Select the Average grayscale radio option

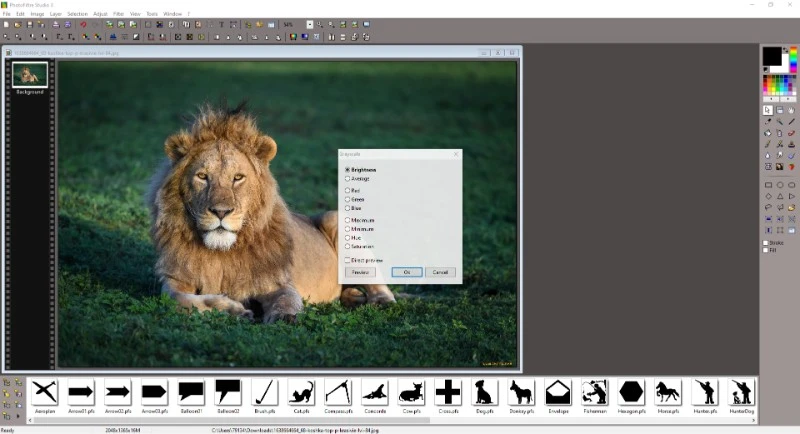[x=347, y=179]
